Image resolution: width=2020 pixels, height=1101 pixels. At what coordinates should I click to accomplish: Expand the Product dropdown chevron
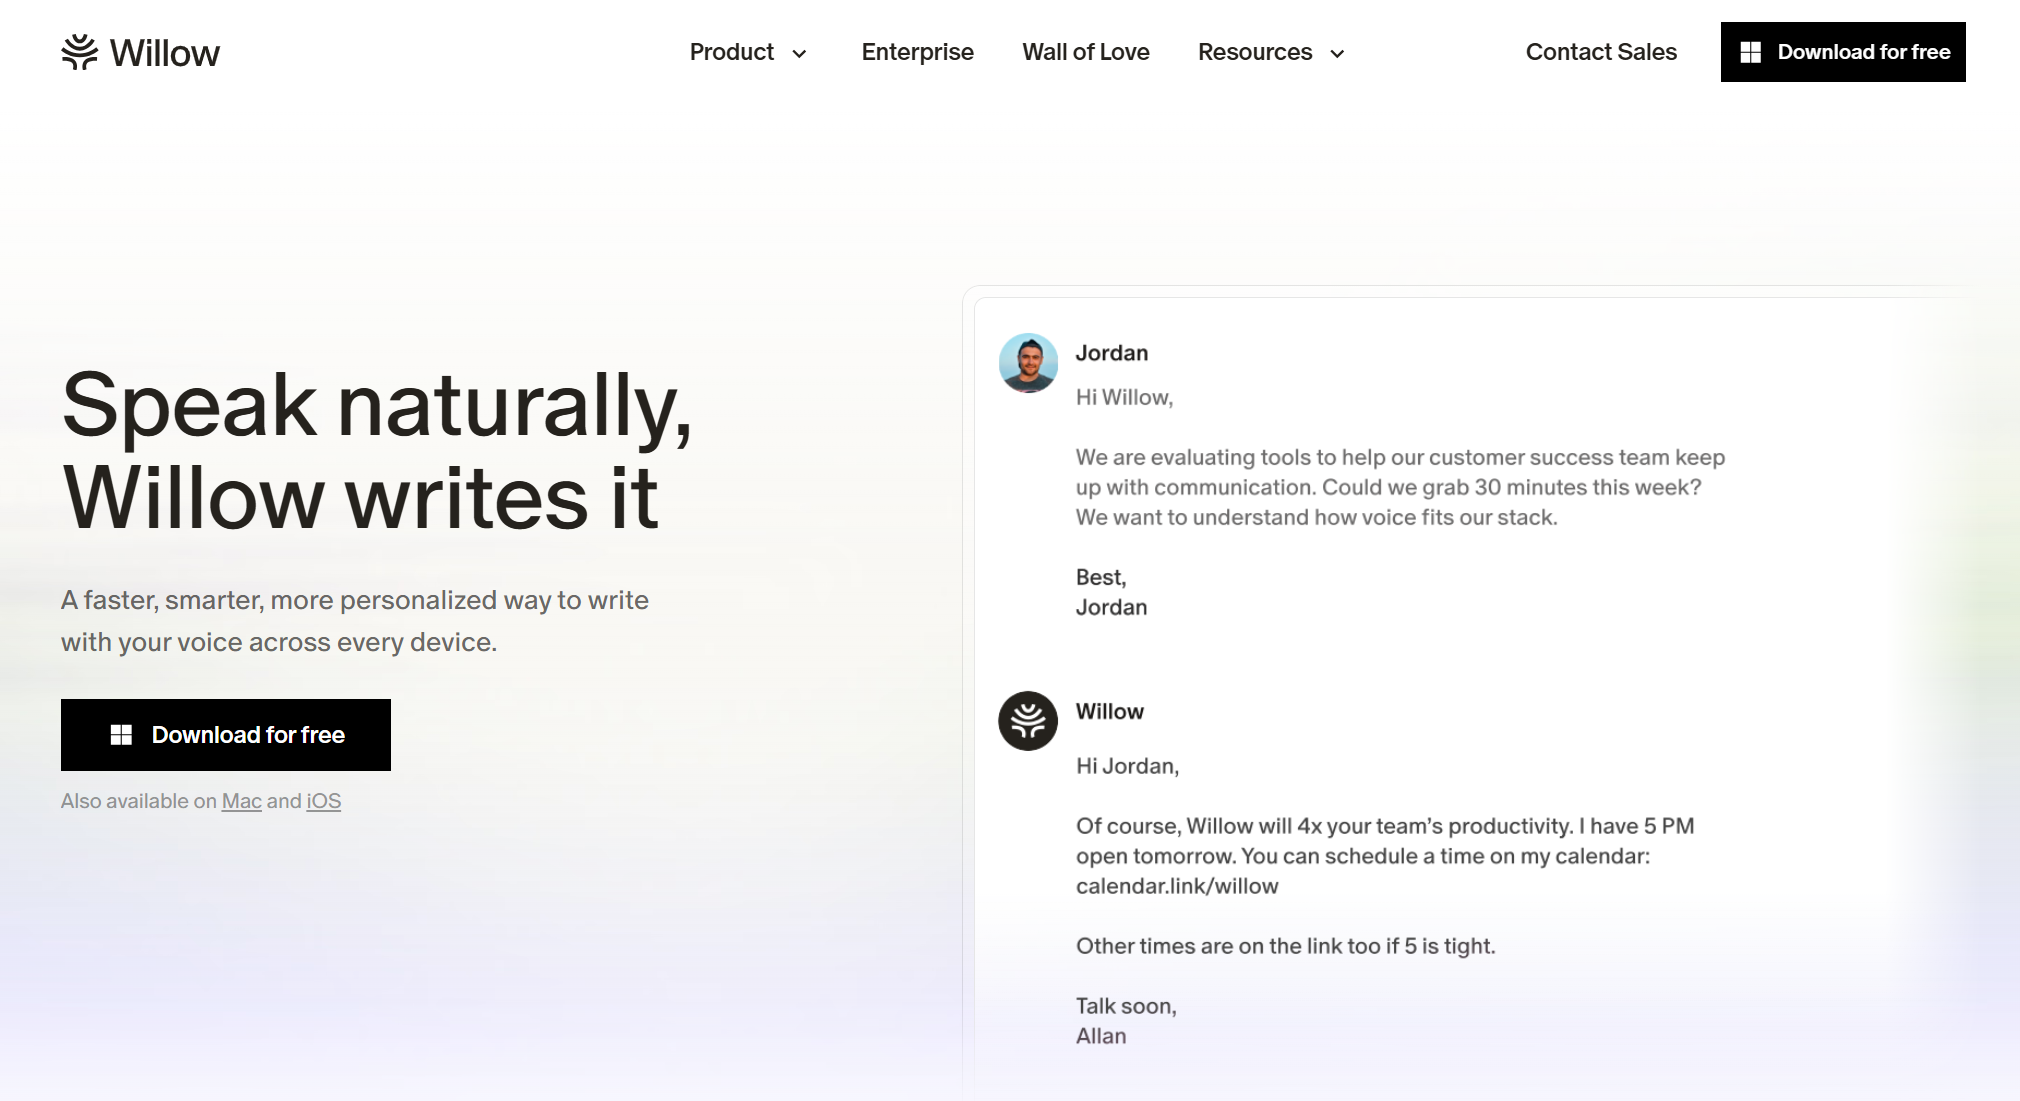pos(799,53)
